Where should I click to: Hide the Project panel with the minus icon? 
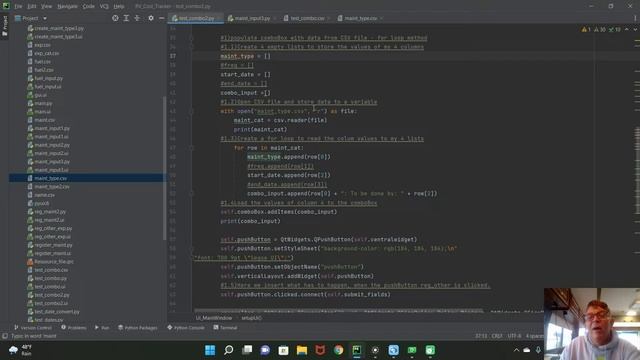pyautogui.click(x=162, y=18)
